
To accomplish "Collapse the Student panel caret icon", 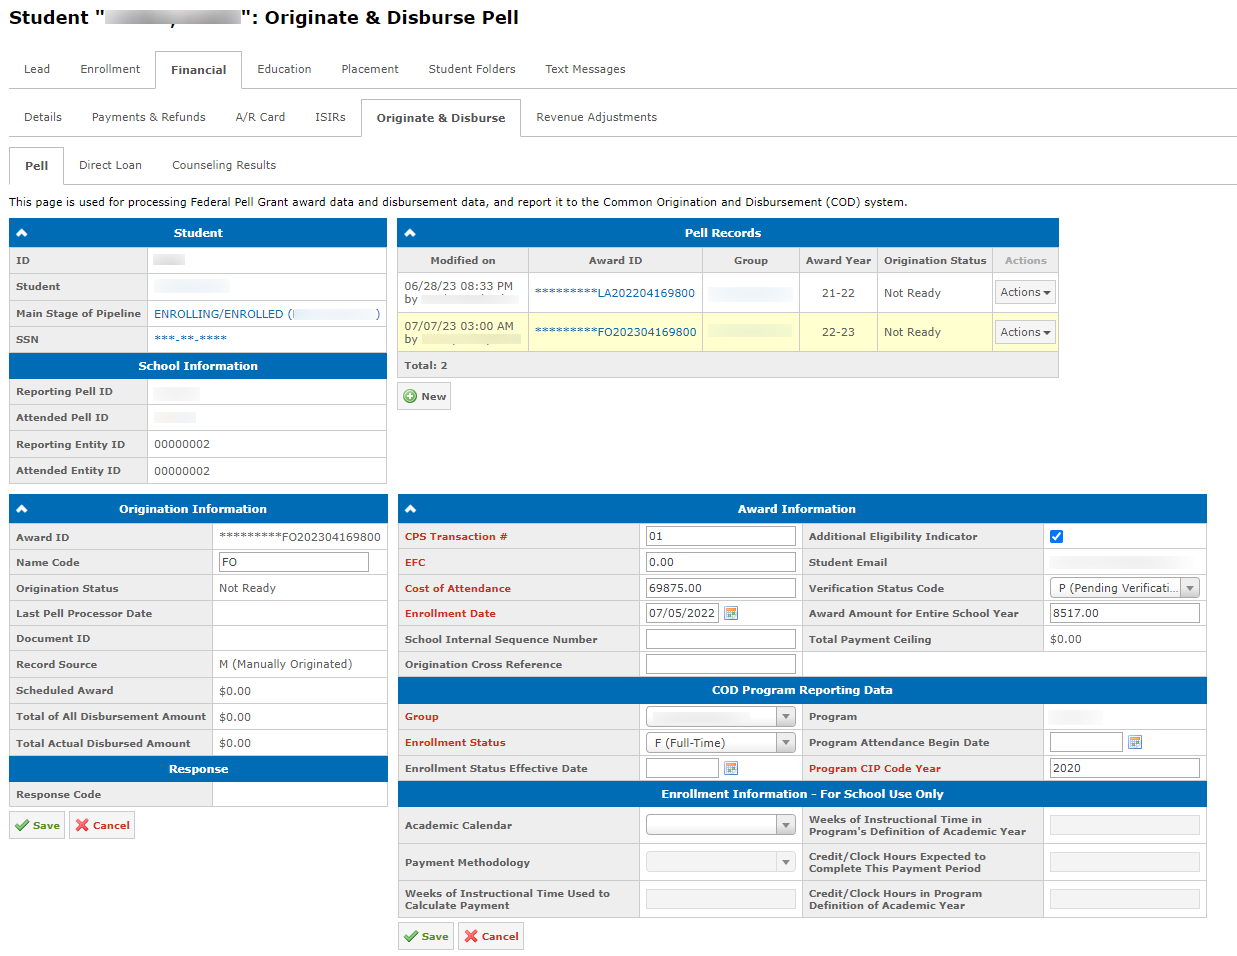I will tap(22, 233).
